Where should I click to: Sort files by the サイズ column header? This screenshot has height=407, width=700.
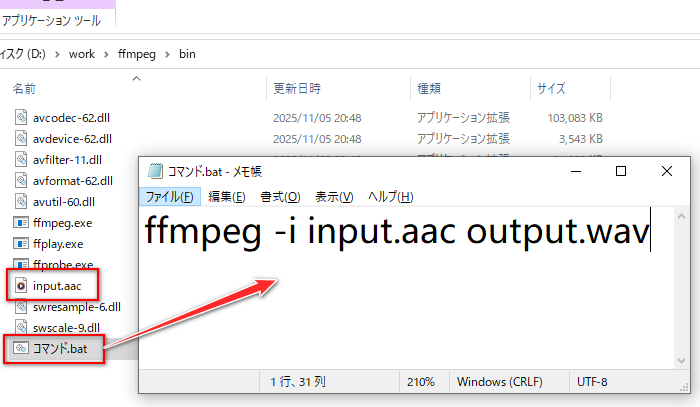551,88
